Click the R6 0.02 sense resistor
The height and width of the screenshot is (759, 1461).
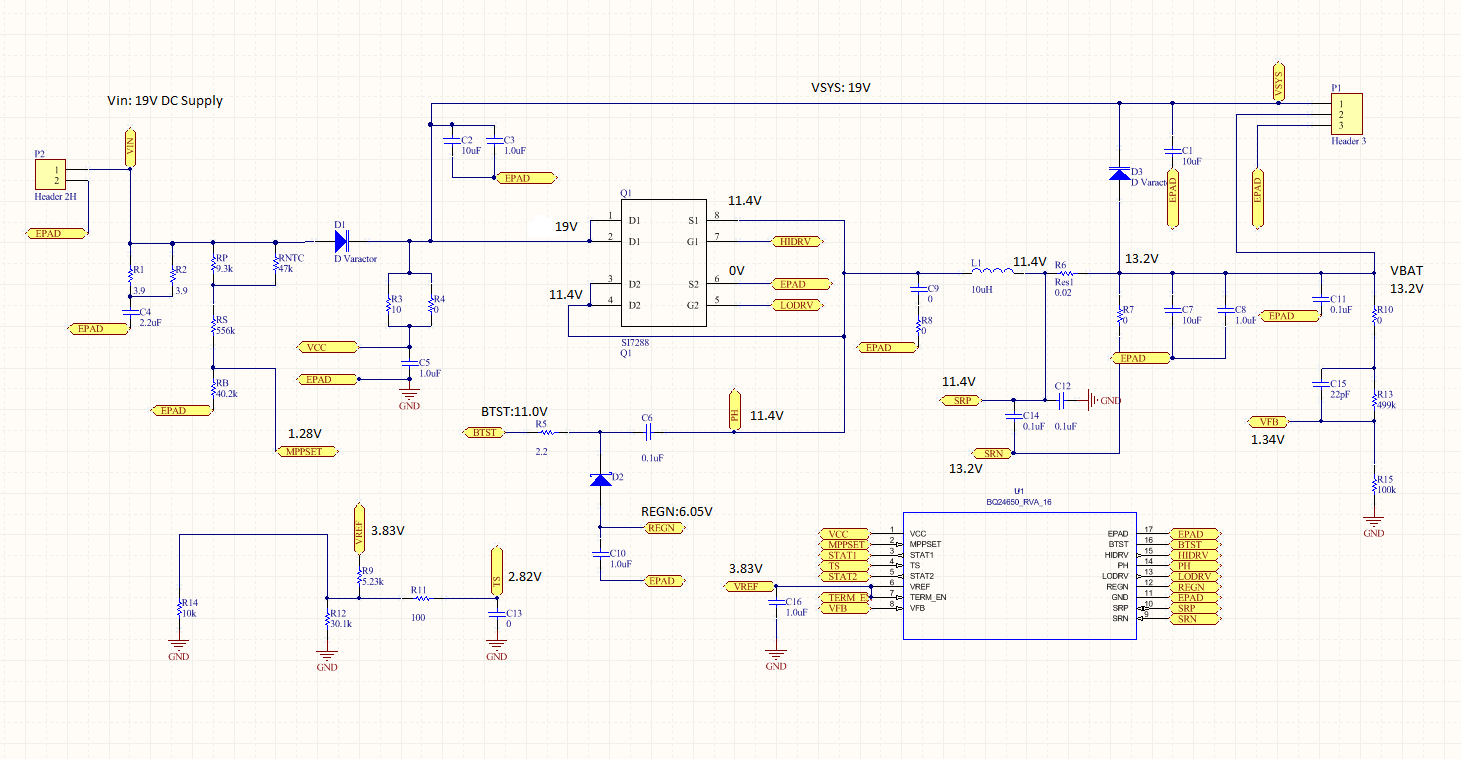pos(1064,272)
